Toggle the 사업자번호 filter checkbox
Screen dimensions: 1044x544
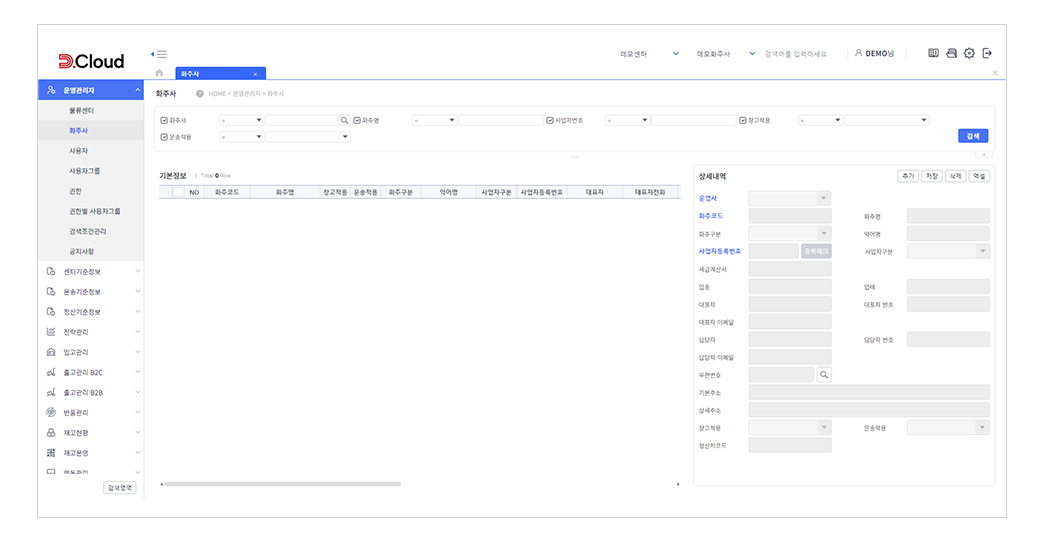(550, 121)
